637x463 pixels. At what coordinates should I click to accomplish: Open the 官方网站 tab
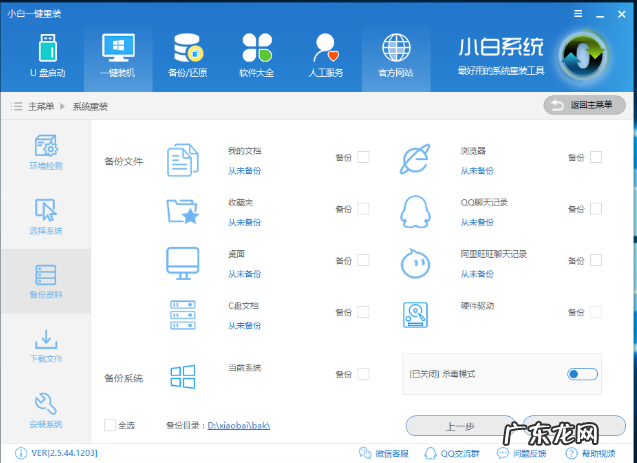click(396, 56)
